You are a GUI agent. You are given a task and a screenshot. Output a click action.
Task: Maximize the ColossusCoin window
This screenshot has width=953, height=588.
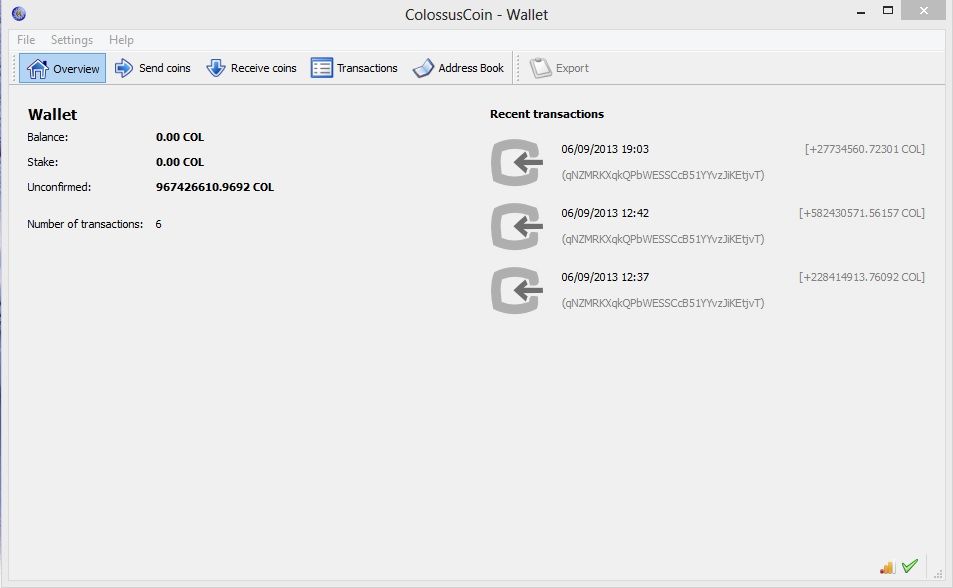887,10
